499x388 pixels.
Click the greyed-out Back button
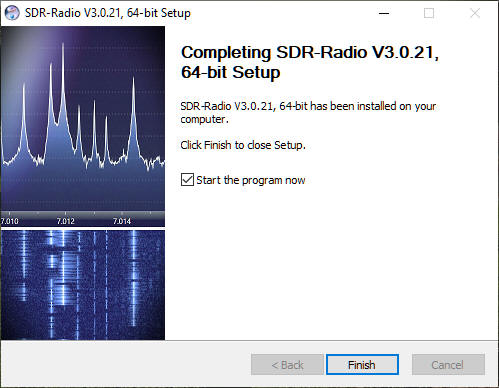(x=287, y=365)
